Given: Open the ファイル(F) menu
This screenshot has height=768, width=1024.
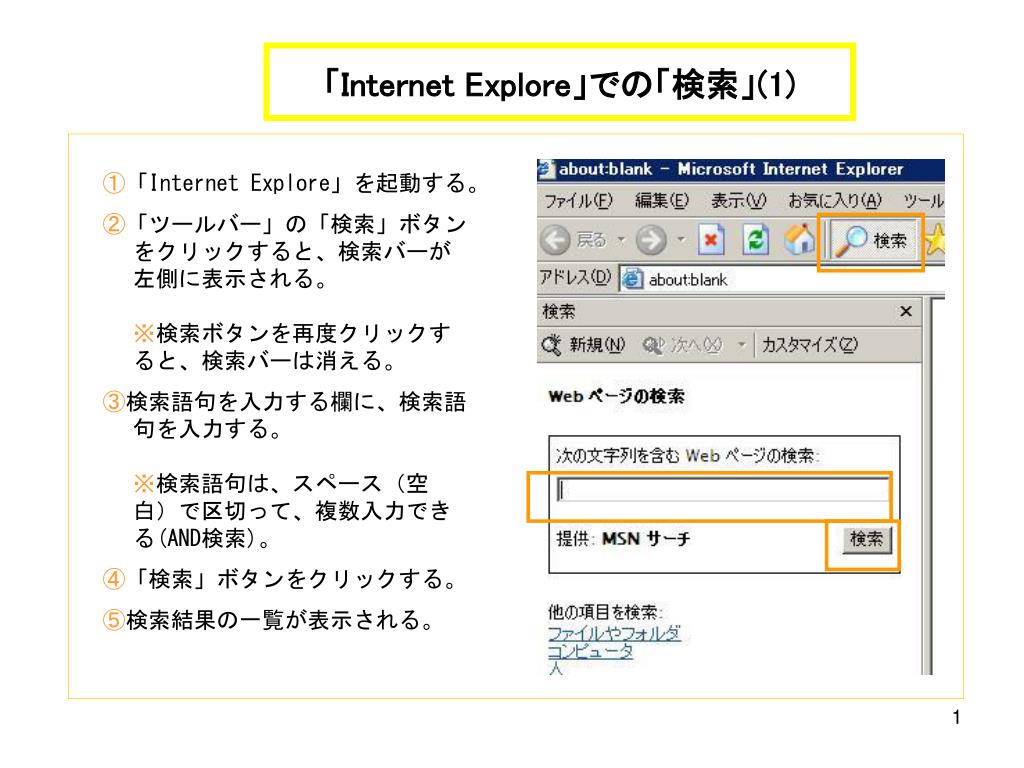Looking at the screenshot, I should coord(579,200).
